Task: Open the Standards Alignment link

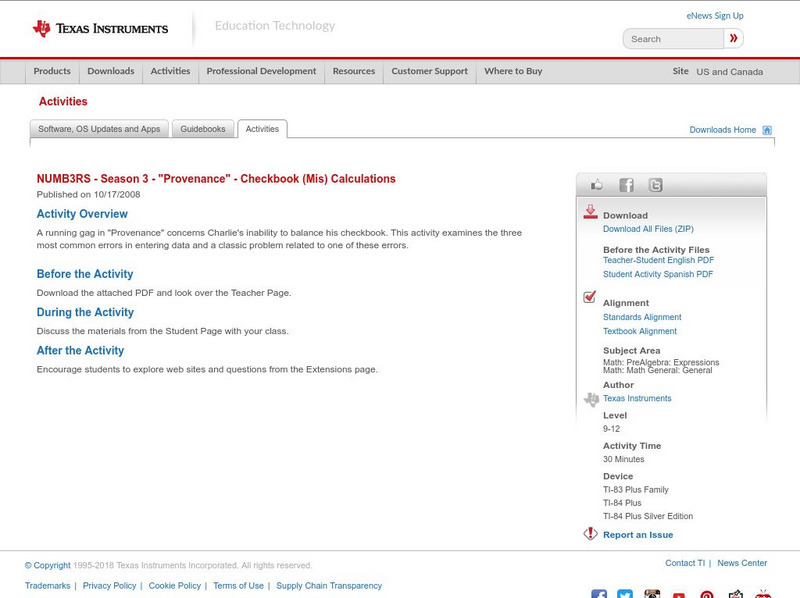Action: [642, 317]
